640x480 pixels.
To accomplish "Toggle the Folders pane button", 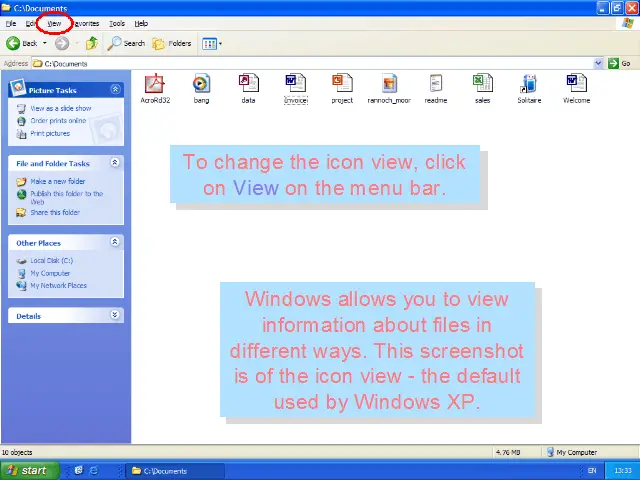I will tap(172, 43).
